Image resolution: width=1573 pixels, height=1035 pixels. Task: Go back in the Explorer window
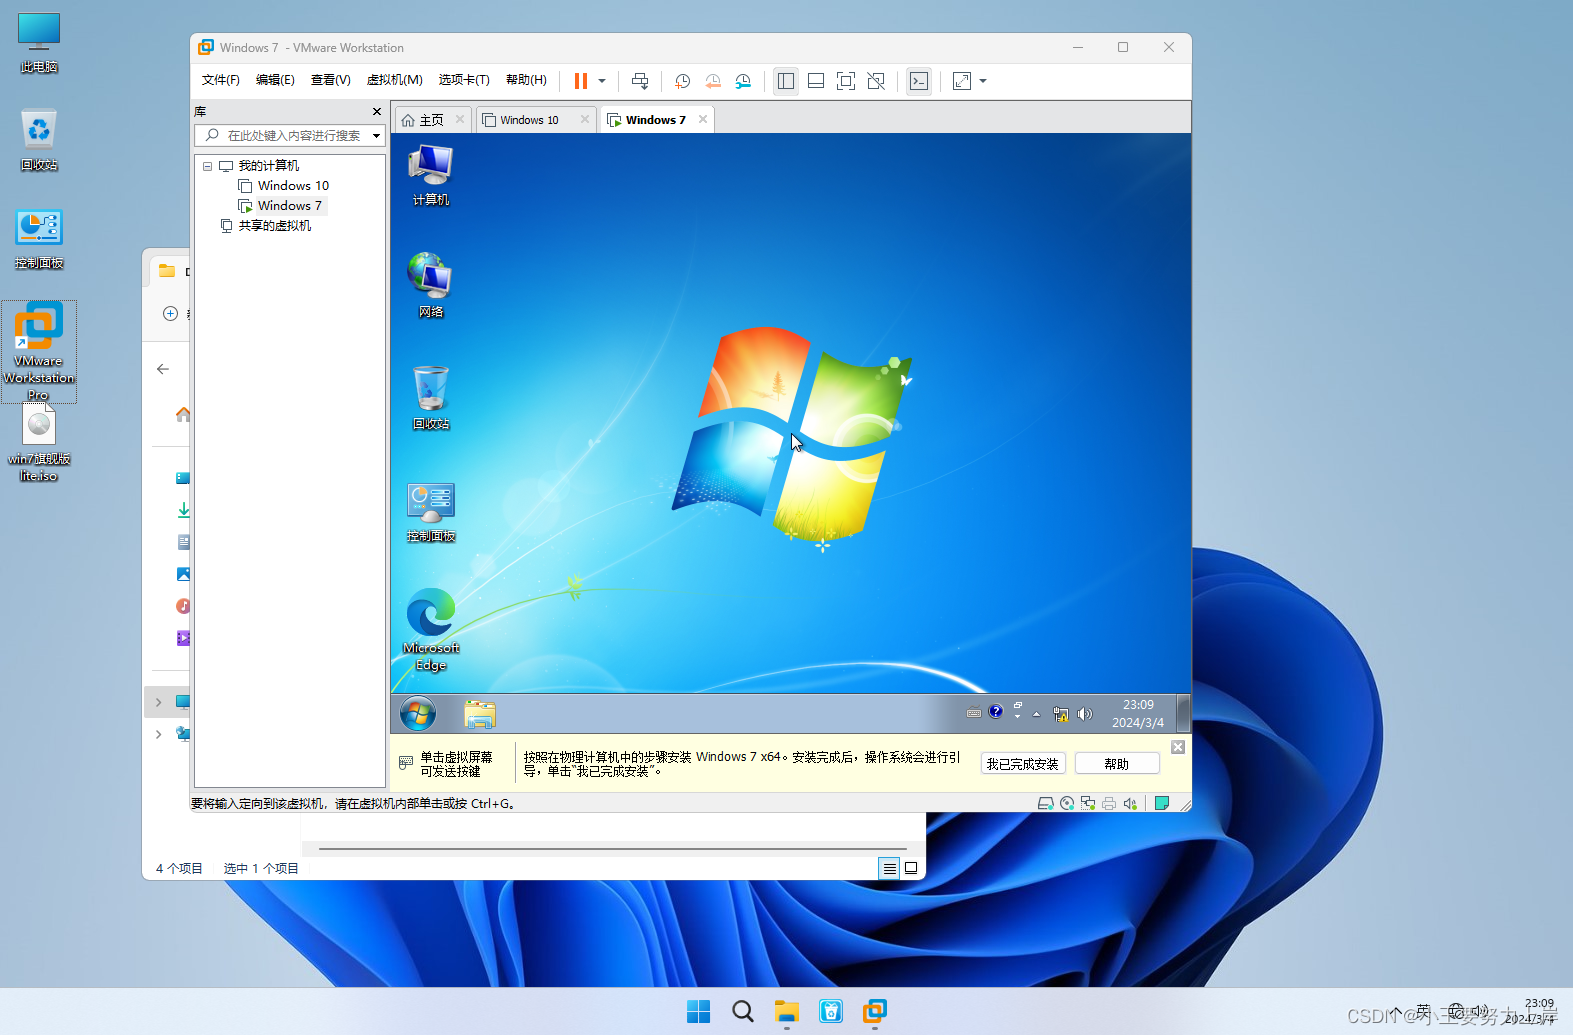pyautogui.click(x=163, y=369)
